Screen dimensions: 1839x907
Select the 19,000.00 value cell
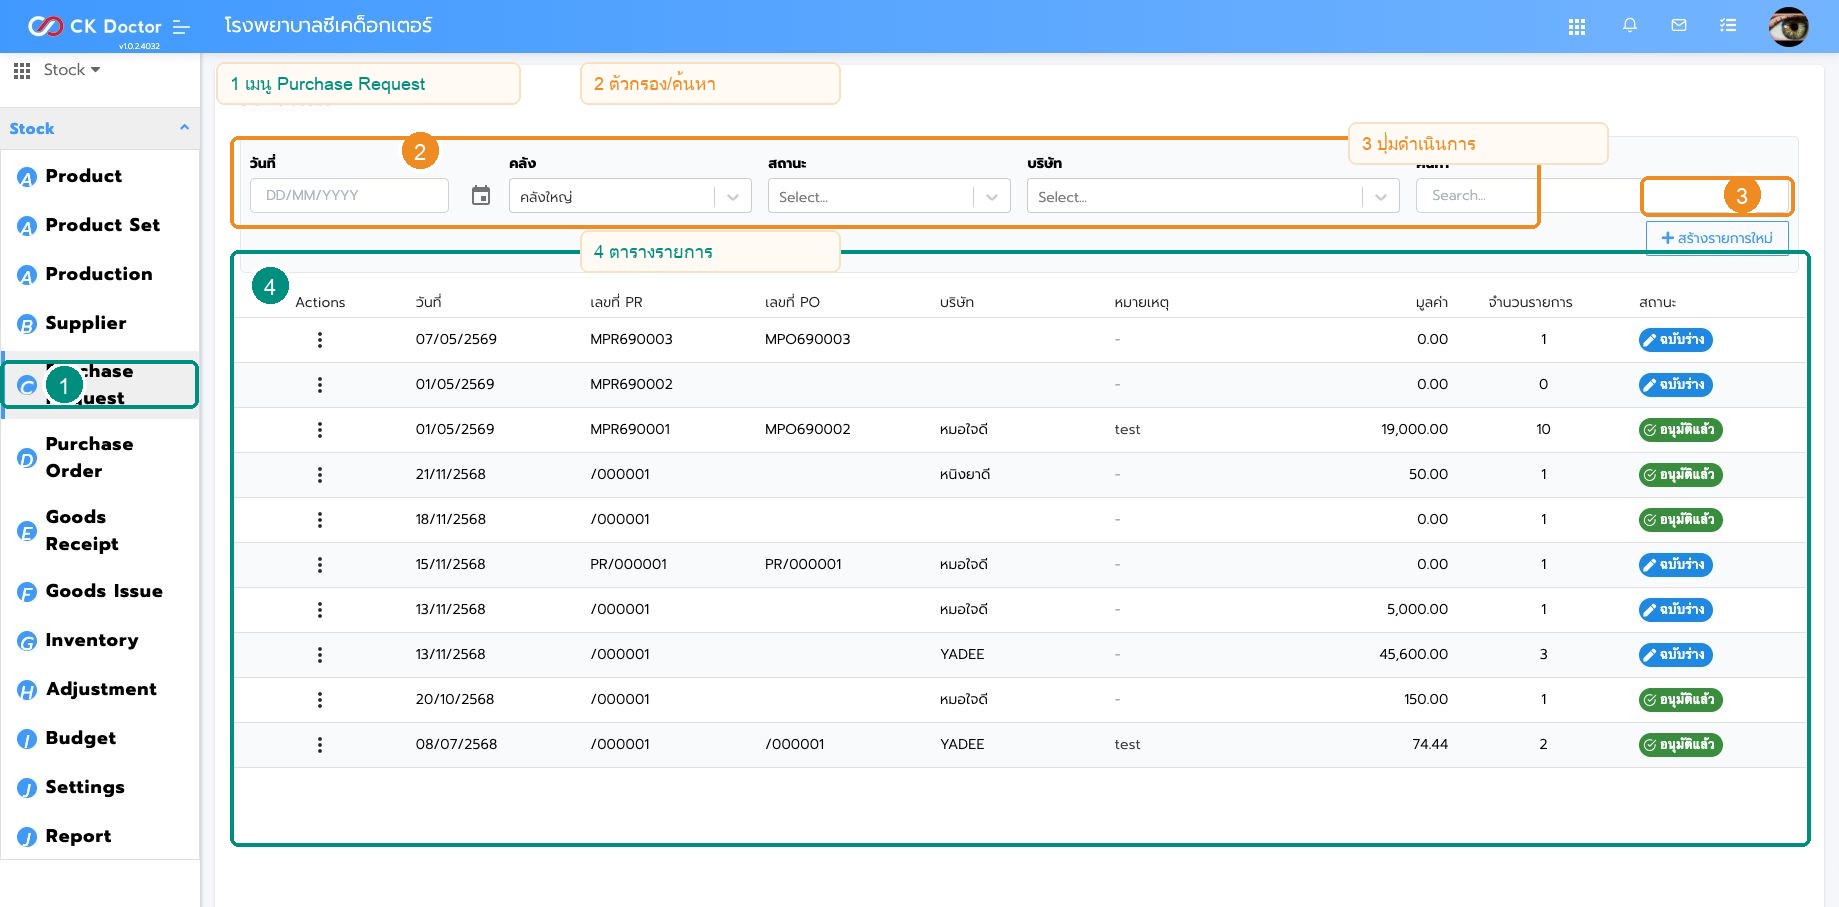(x=1414, y=429)
